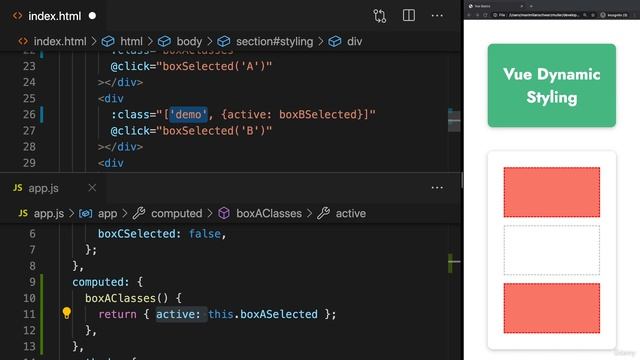Click the <div tag on line 25
The height and width of the screenshot is (360, 640).
[111, 99]
